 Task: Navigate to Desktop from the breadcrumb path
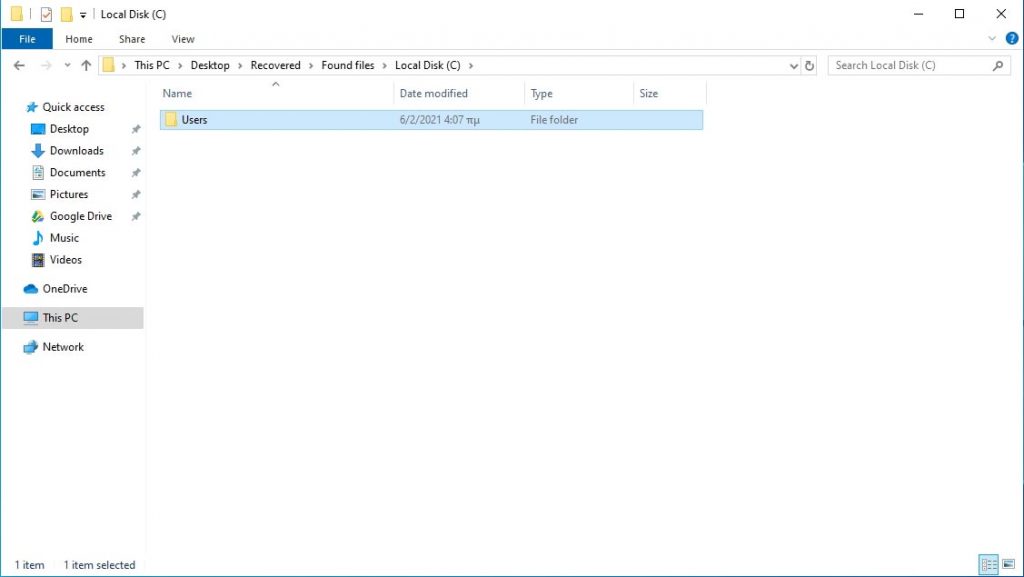212,65
